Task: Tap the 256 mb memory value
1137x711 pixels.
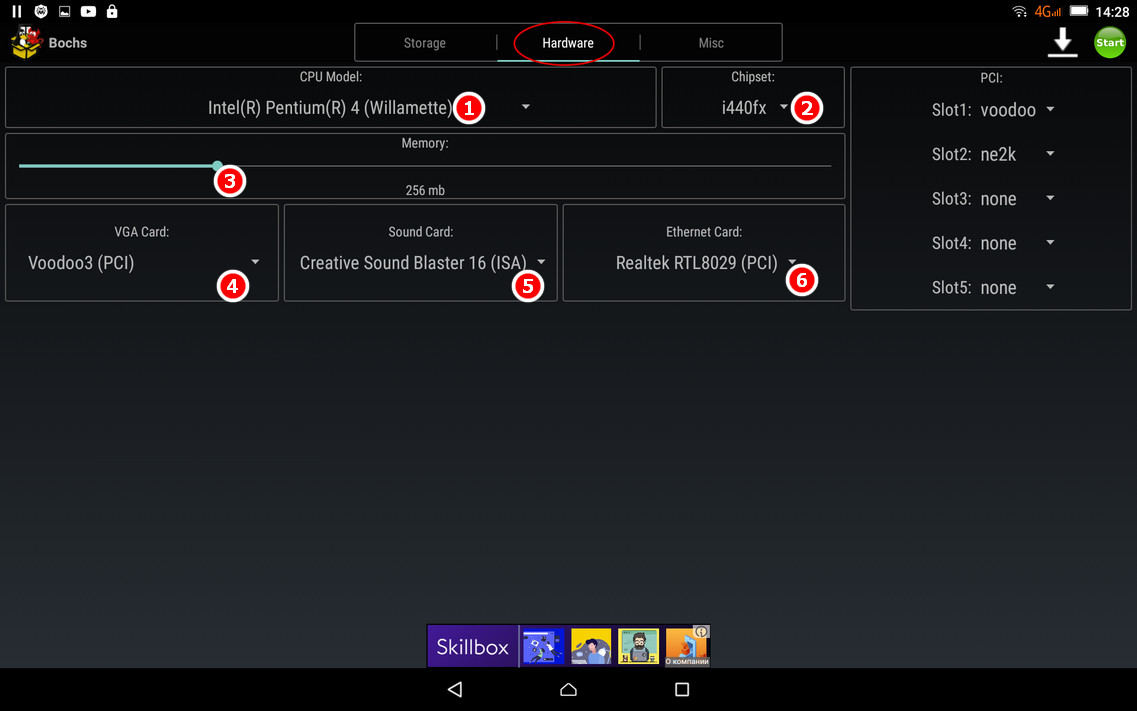Action: pos(425,191)
